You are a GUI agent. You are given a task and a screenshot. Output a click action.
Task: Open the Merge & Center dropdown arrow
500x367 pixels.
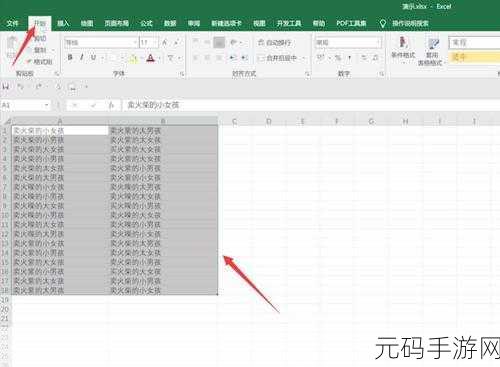pyautogui.click(x=304, y=58)
